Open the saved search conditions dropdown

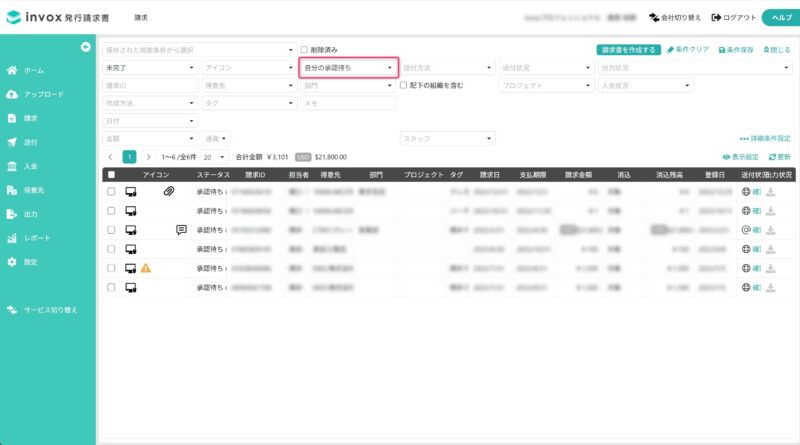coord(199,50)
